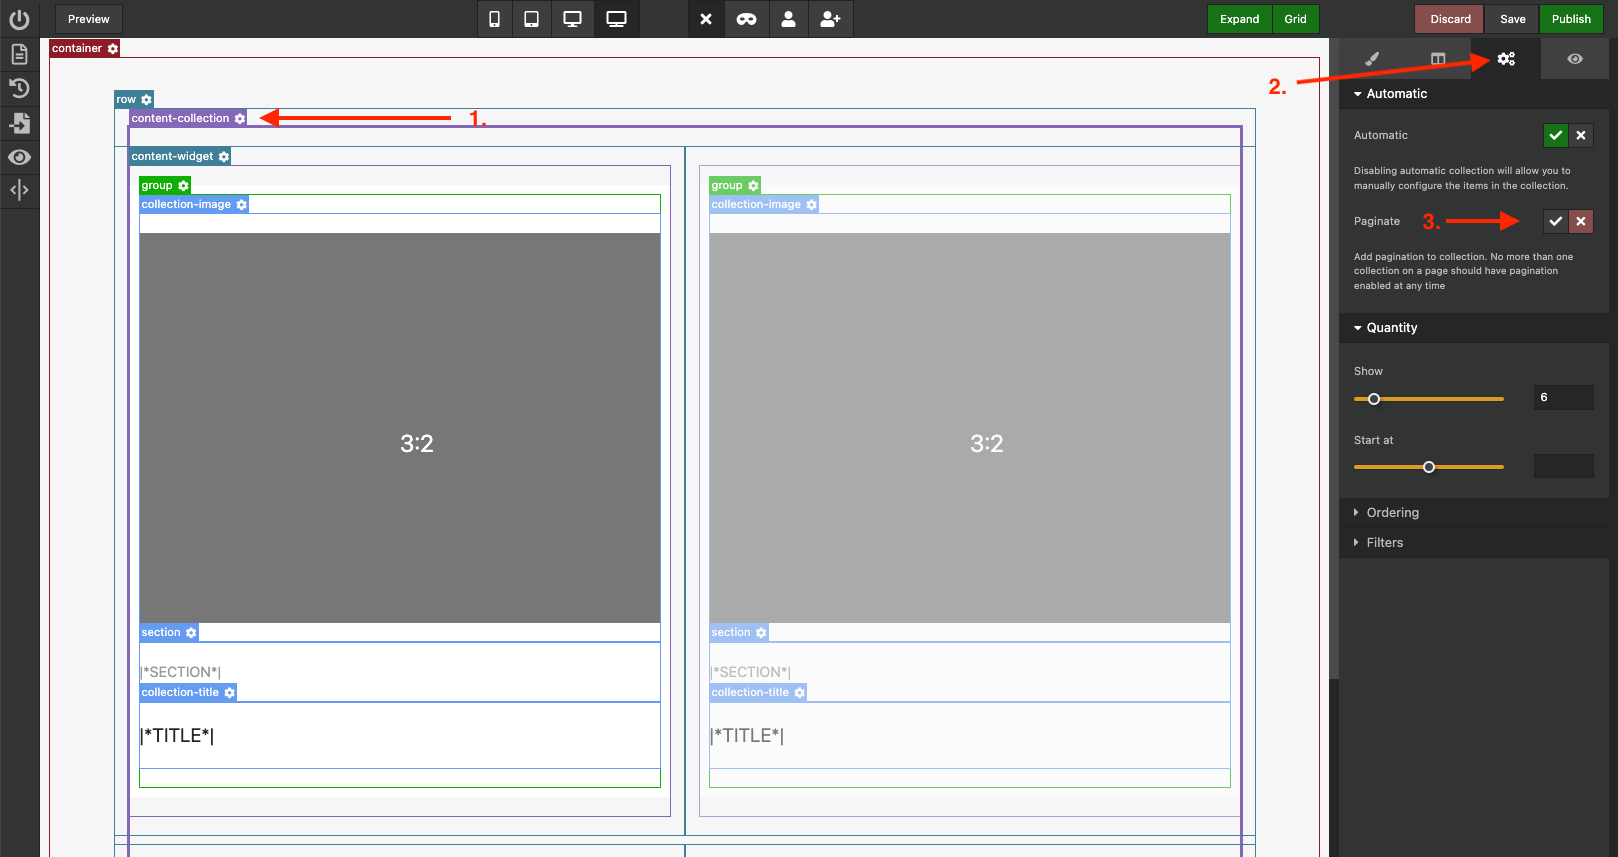Click the Start at input field

1563,466
